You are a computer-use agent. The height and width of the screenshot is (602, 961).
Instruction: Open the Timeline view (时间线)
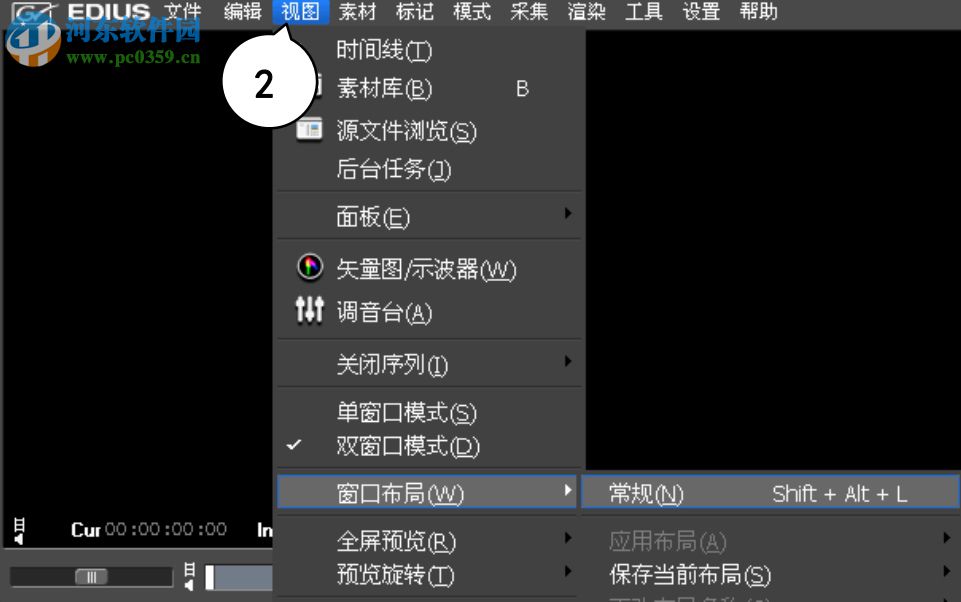(385, 49)
